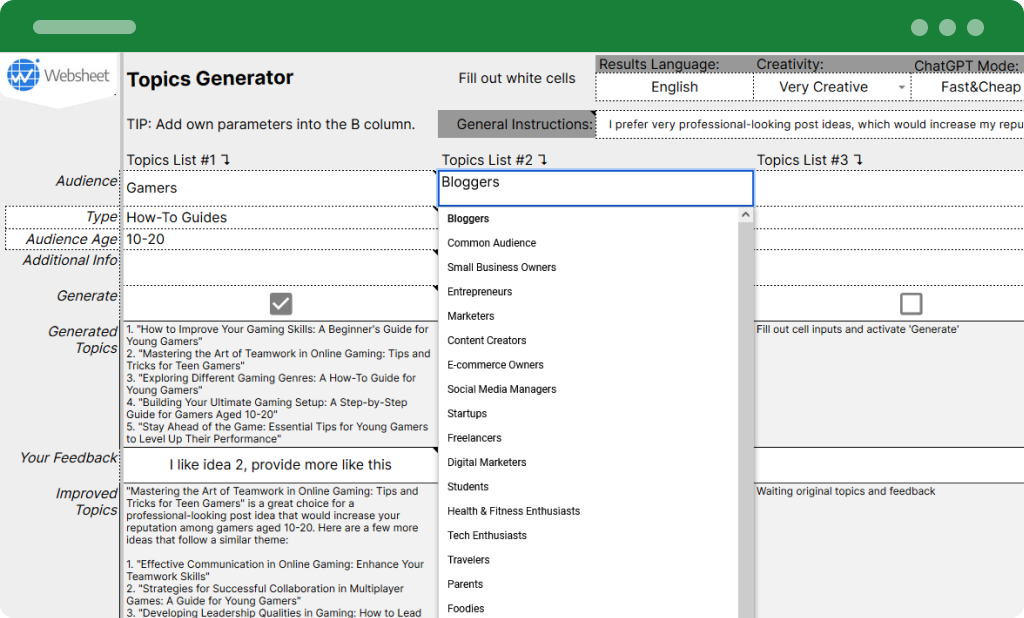Click the Audience cell under Topics List #3
This screenshot has width=1024, height=618.
click(889, 188)
